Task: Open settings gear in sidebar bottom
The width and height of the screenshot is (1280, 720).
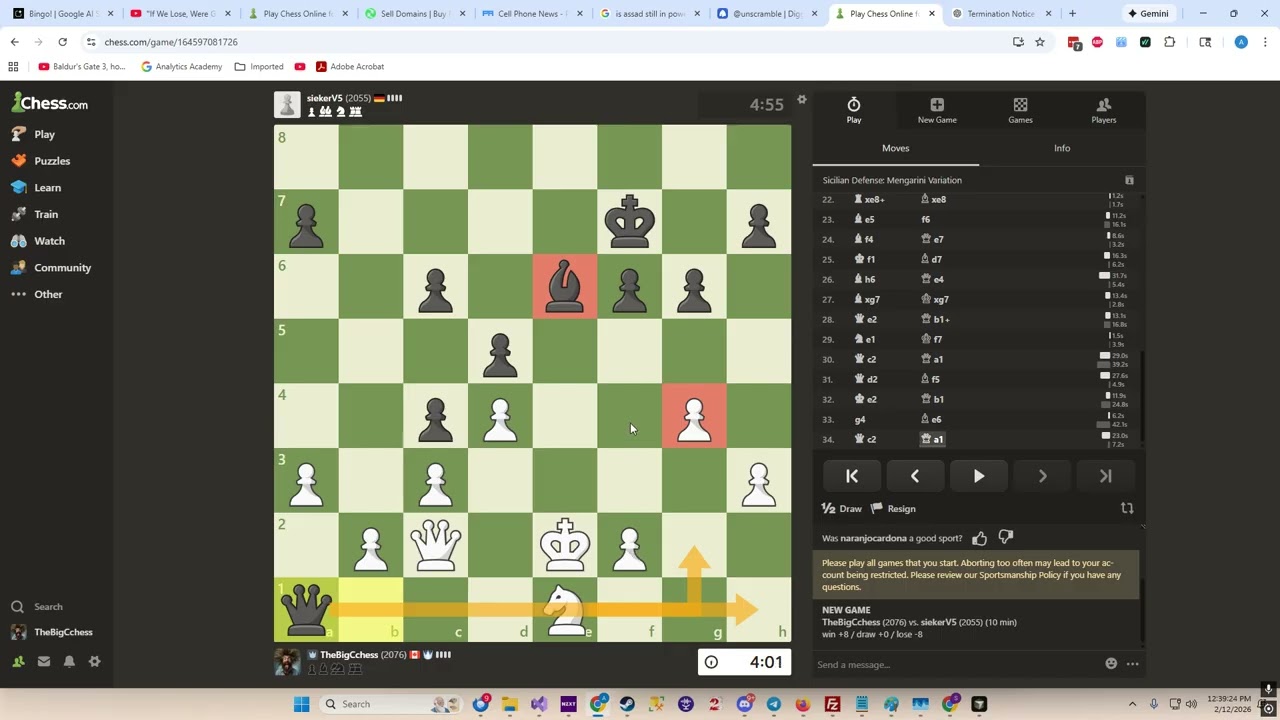Action: [94, 661]
